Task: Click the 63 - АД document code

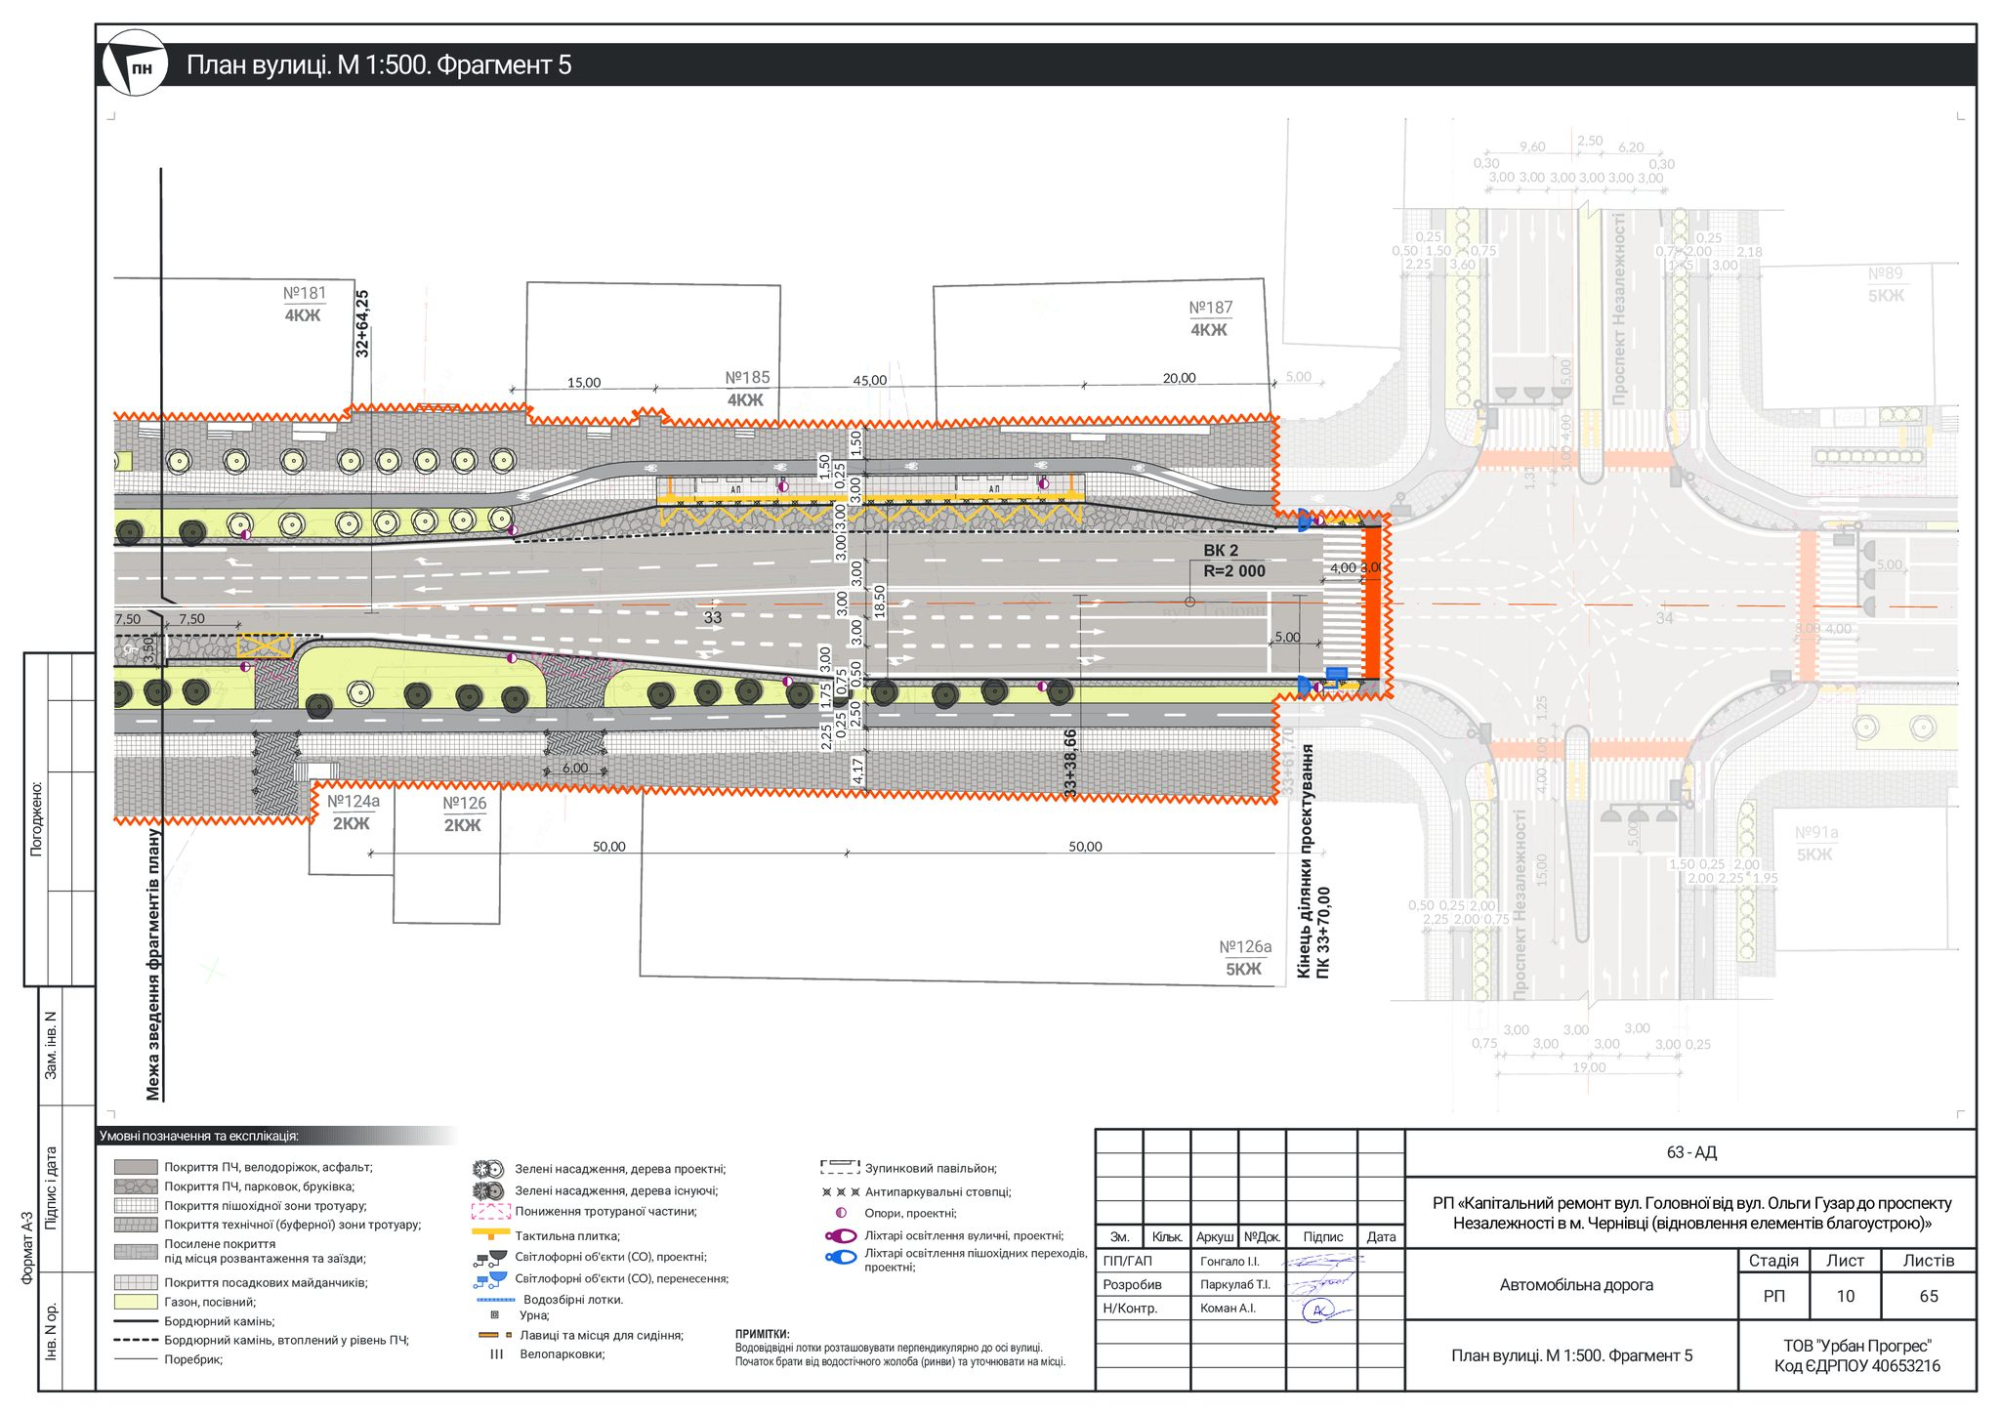Action: coord(1690,1153)
